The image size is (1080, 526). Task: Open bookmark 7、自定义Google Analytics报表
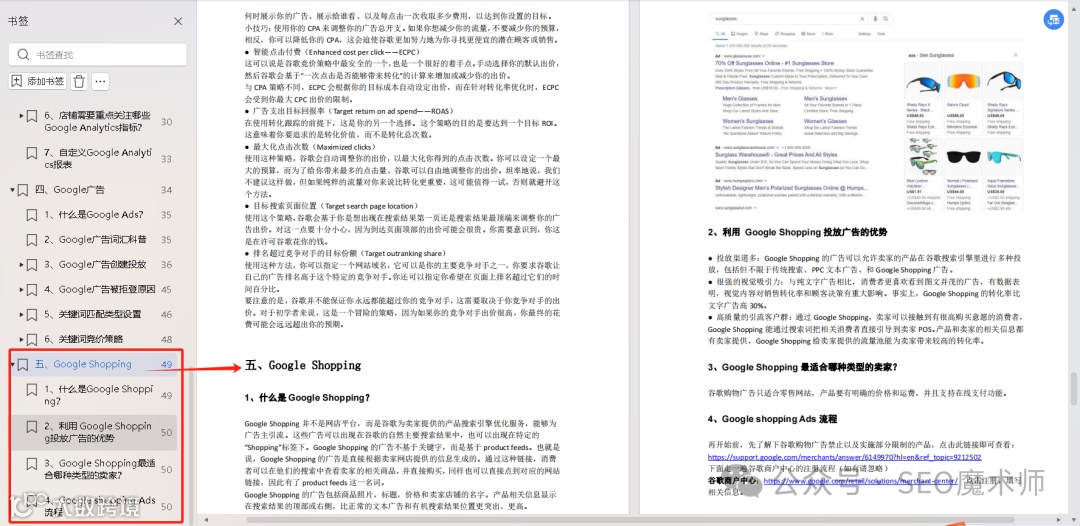coord(97,159)
